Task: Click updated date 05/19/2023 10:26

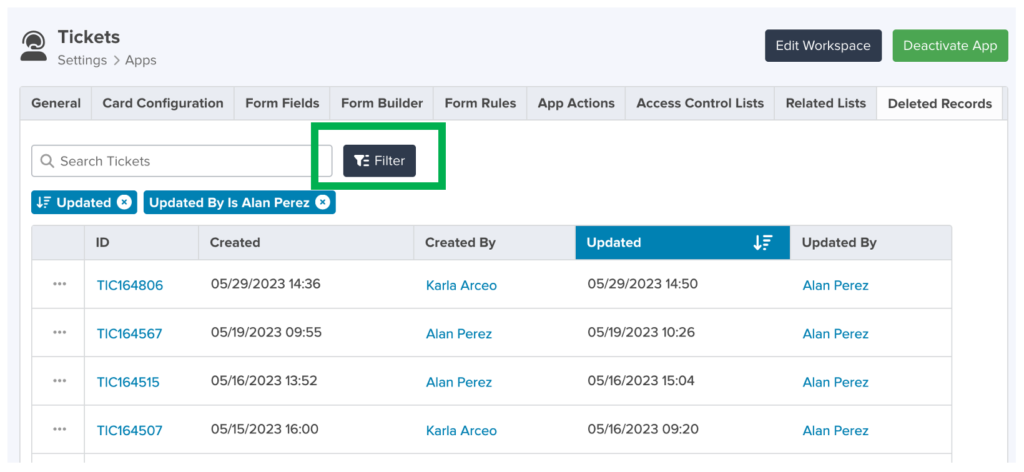Action: click(x=641, y=332)
